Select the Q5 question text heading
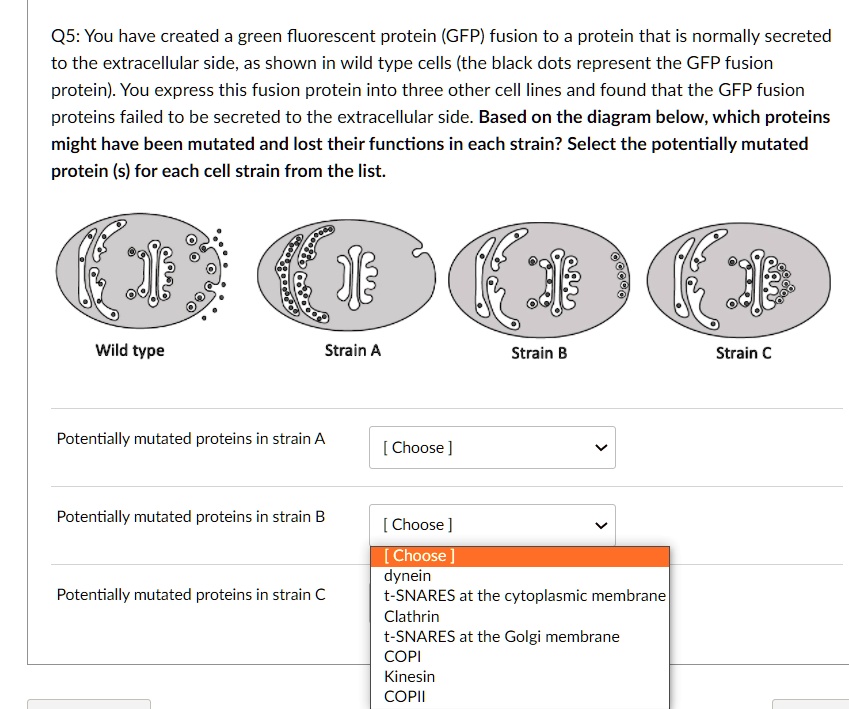Image resolution: width=849 pixels, height=709 pixels. click(440, 103)
